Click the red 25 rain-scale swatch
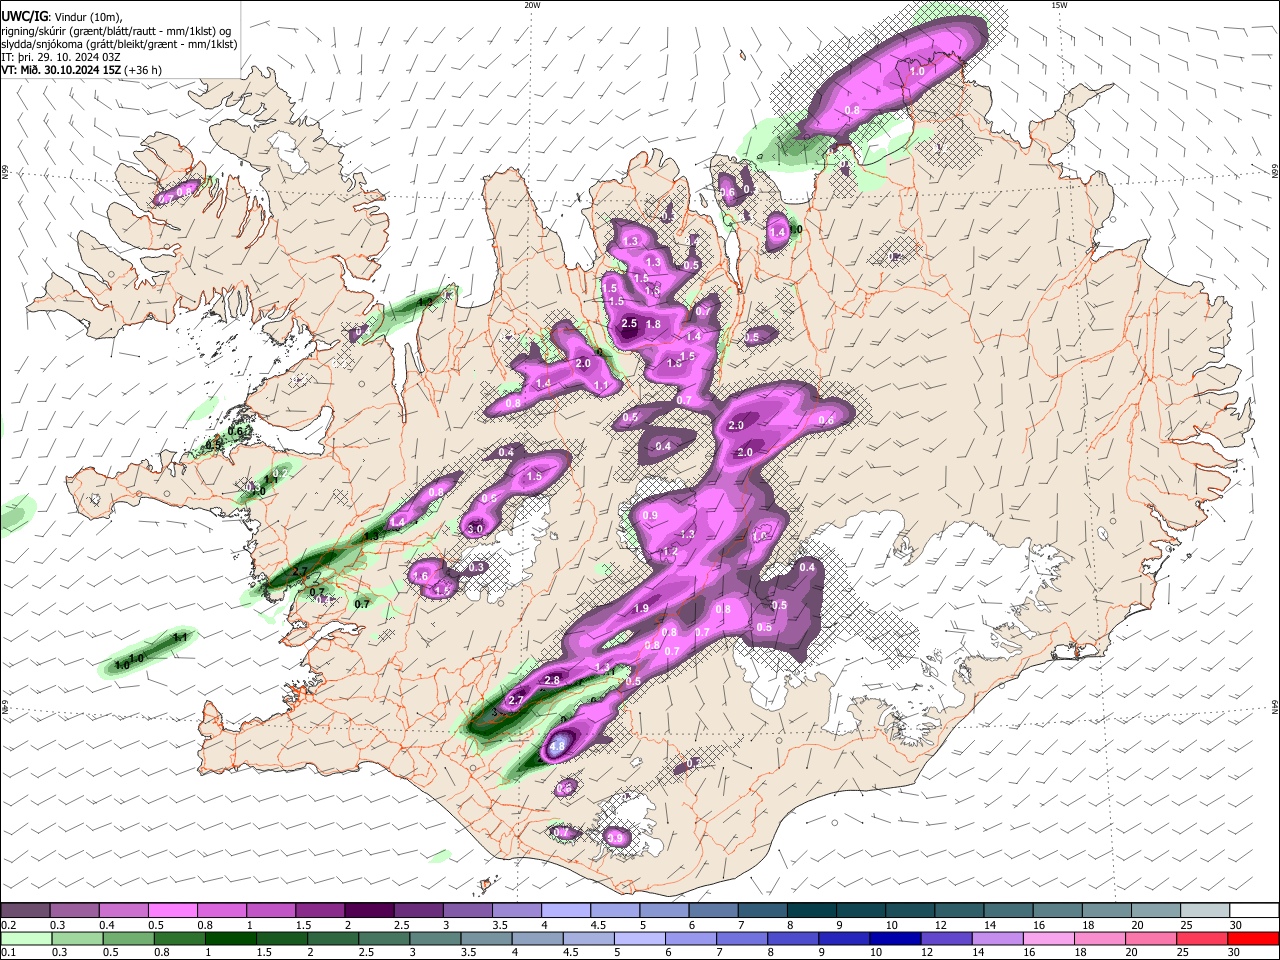Image resolution: width=1280 pixels, height=960 pixels. click(x=1202, y=939)
